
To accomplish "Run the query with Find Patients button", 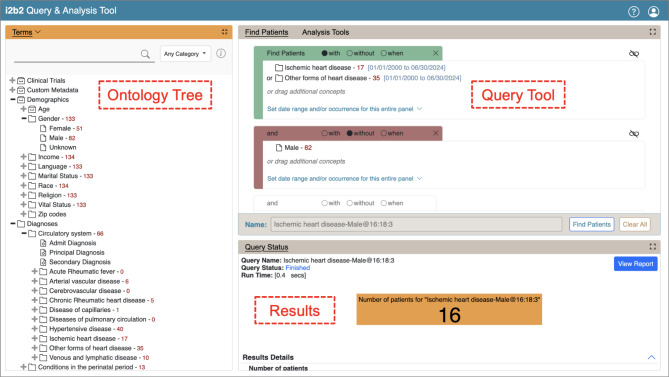I will coord(591,224).
